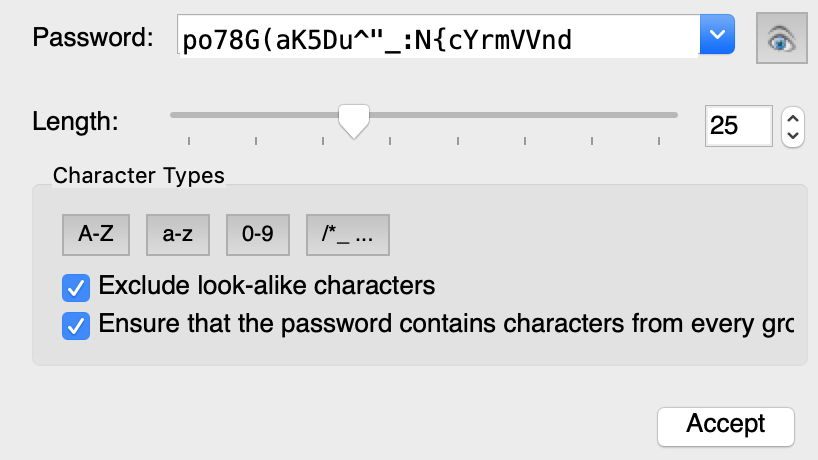The height and width of the screenshot is (460, 818).
Task: Click the Character Types group heading
Action: (138, 176)
